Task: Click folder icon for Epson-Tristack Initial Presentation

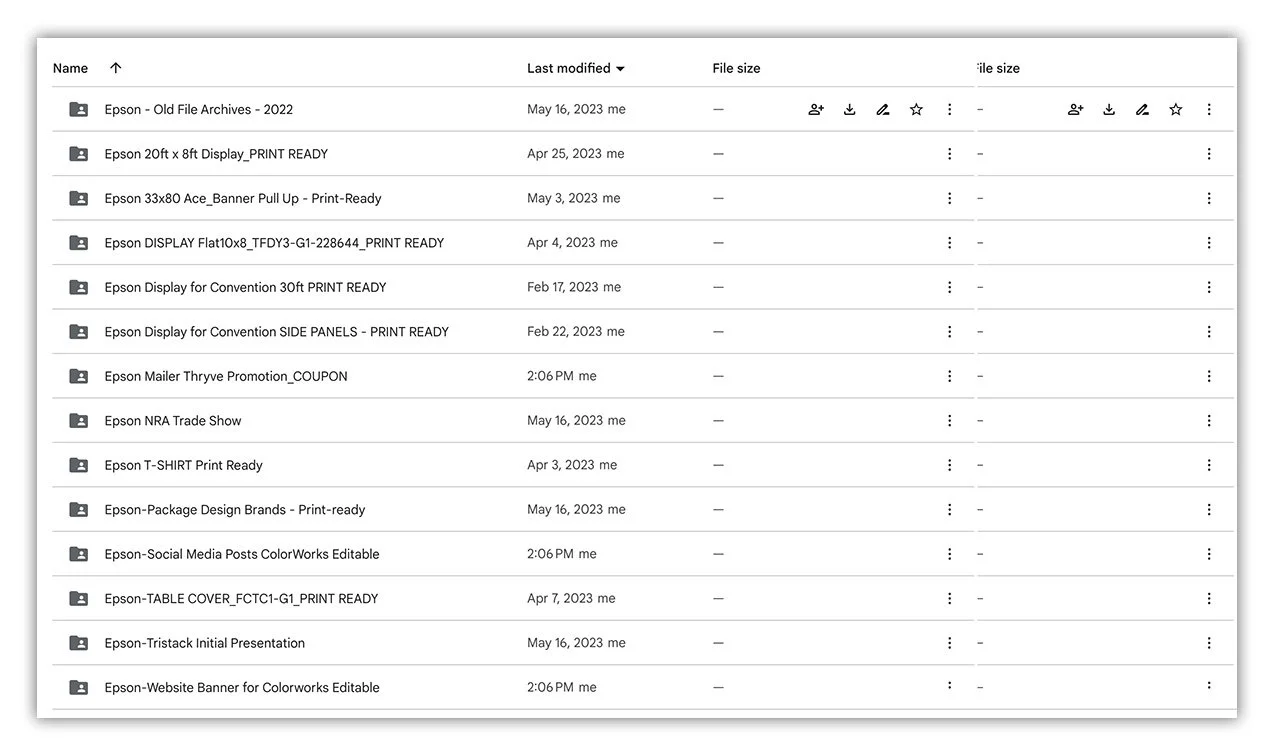Action: [x=78, y=643]
